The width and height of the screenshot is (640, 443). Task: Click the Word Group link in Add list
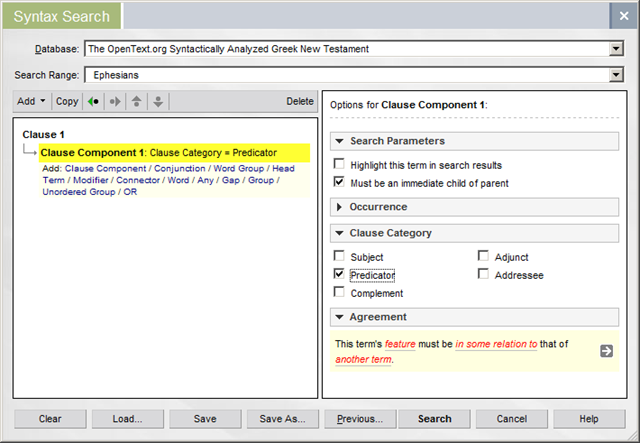(x=240, y=169)
